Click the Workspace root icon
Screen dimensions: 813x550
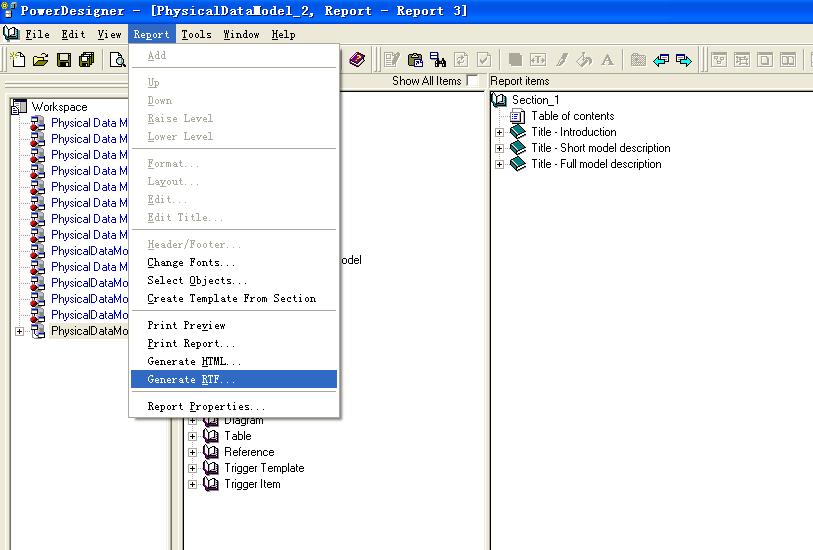point(19,107)
